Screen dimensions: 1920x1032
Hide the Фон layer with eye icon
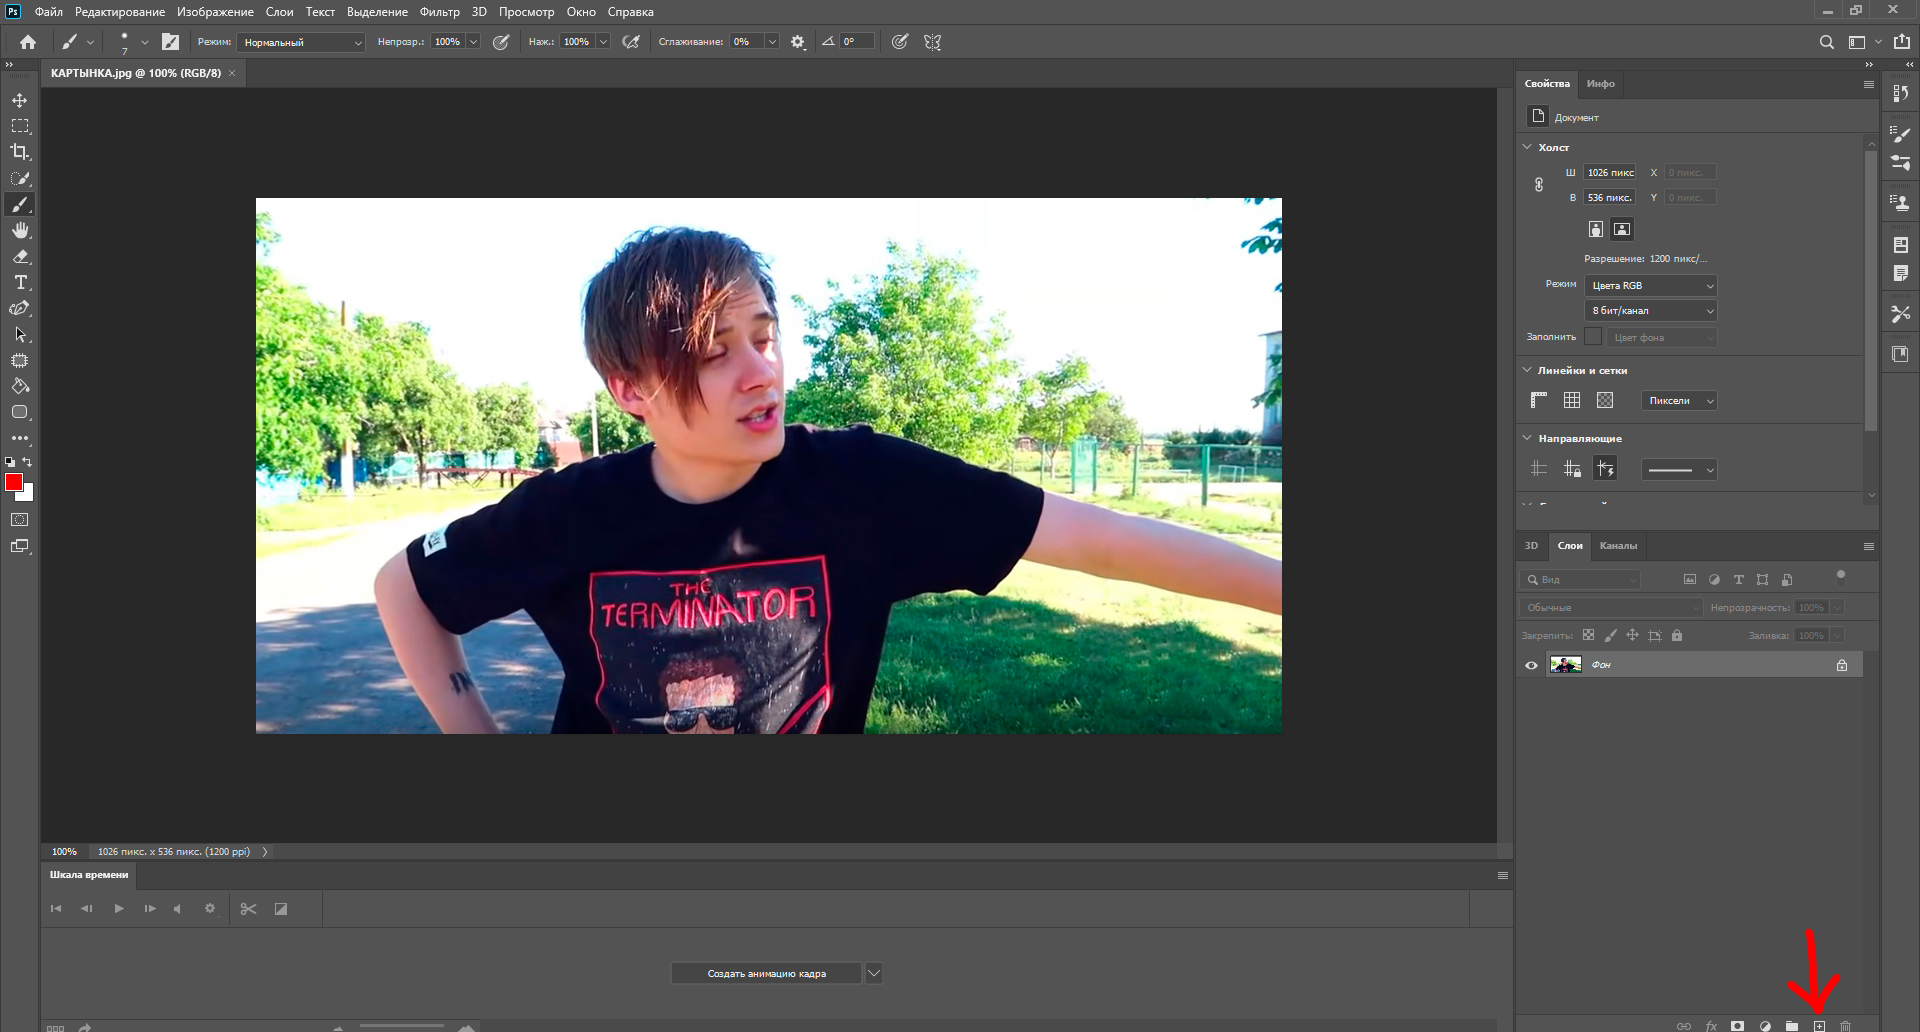(x=1531, y=665)
